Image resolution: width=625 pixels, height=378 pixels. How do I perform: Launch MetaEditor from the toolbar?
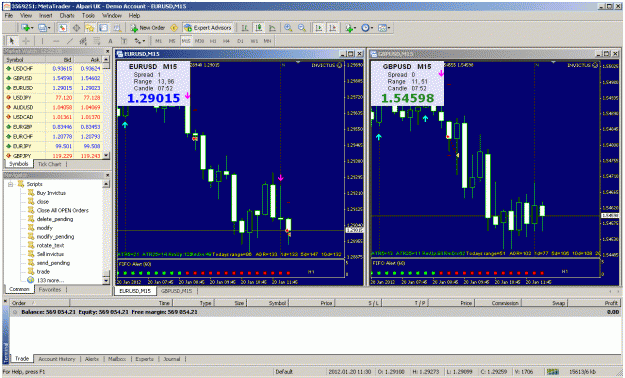point(174,28)
